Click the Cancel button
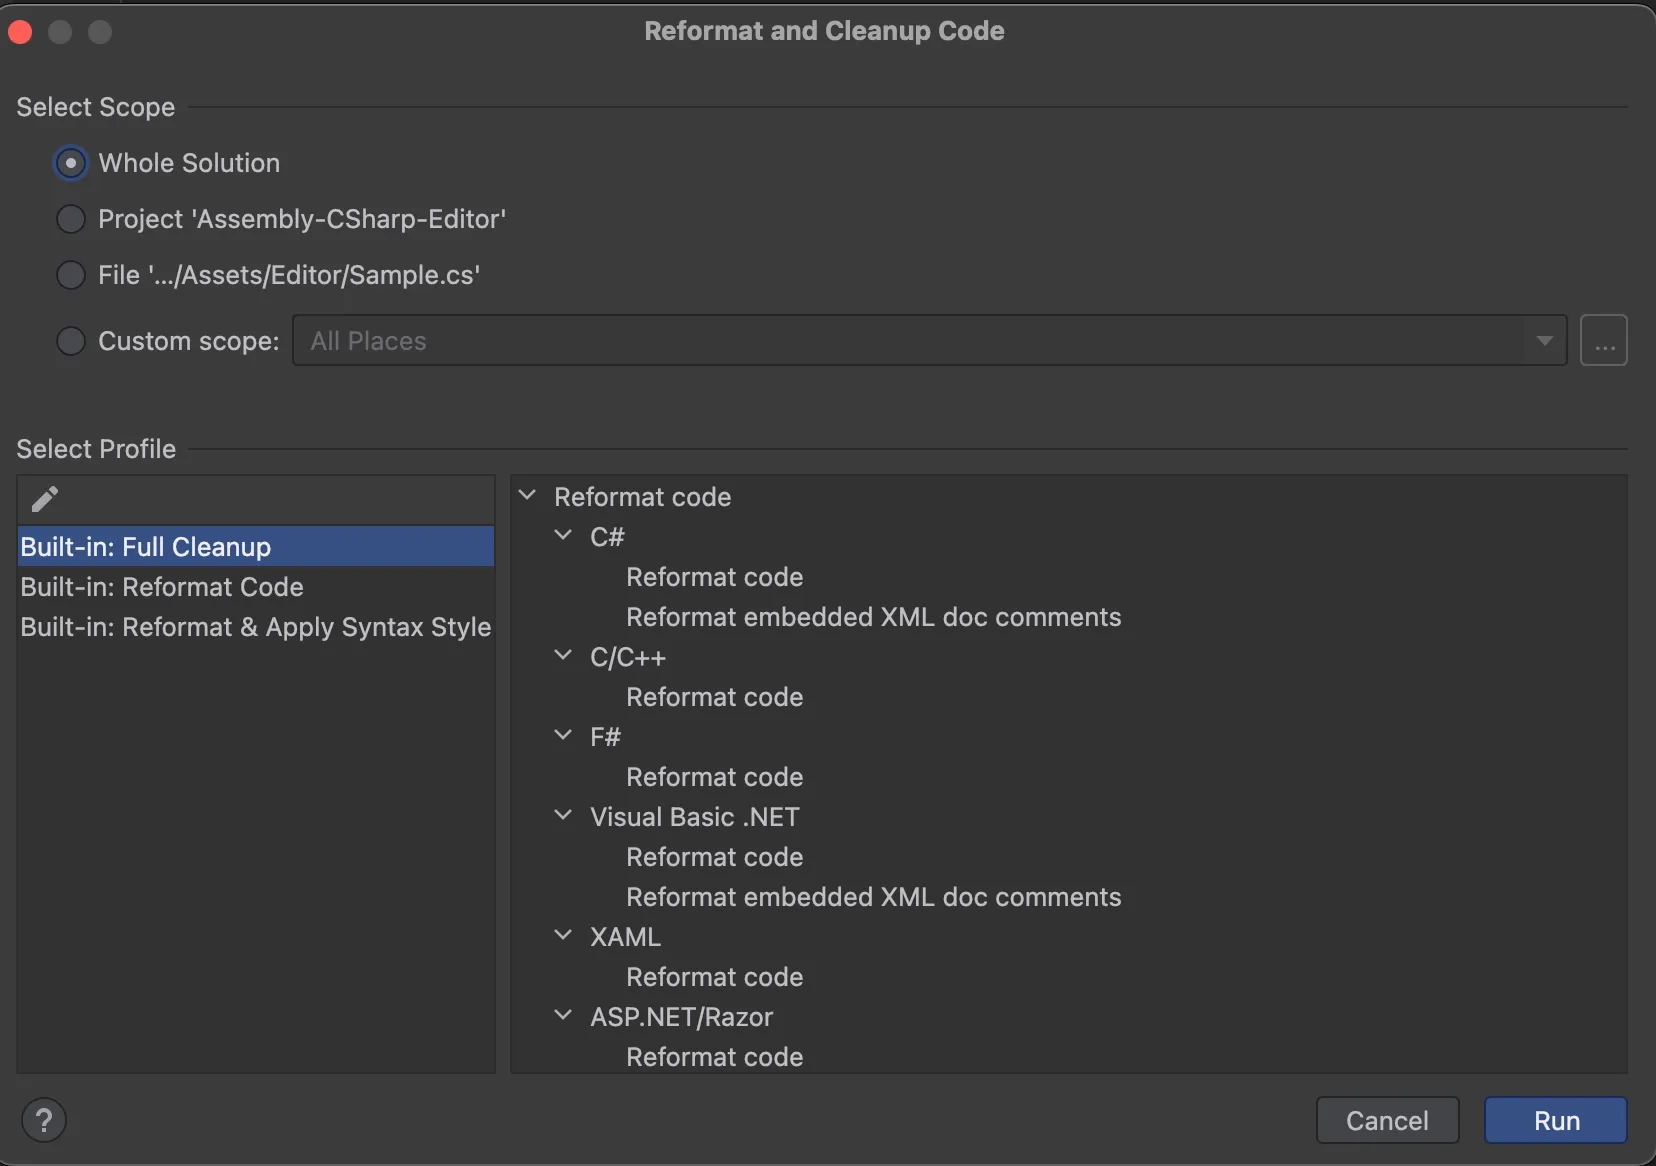1656x1166 pixels. (1387, 1120)
